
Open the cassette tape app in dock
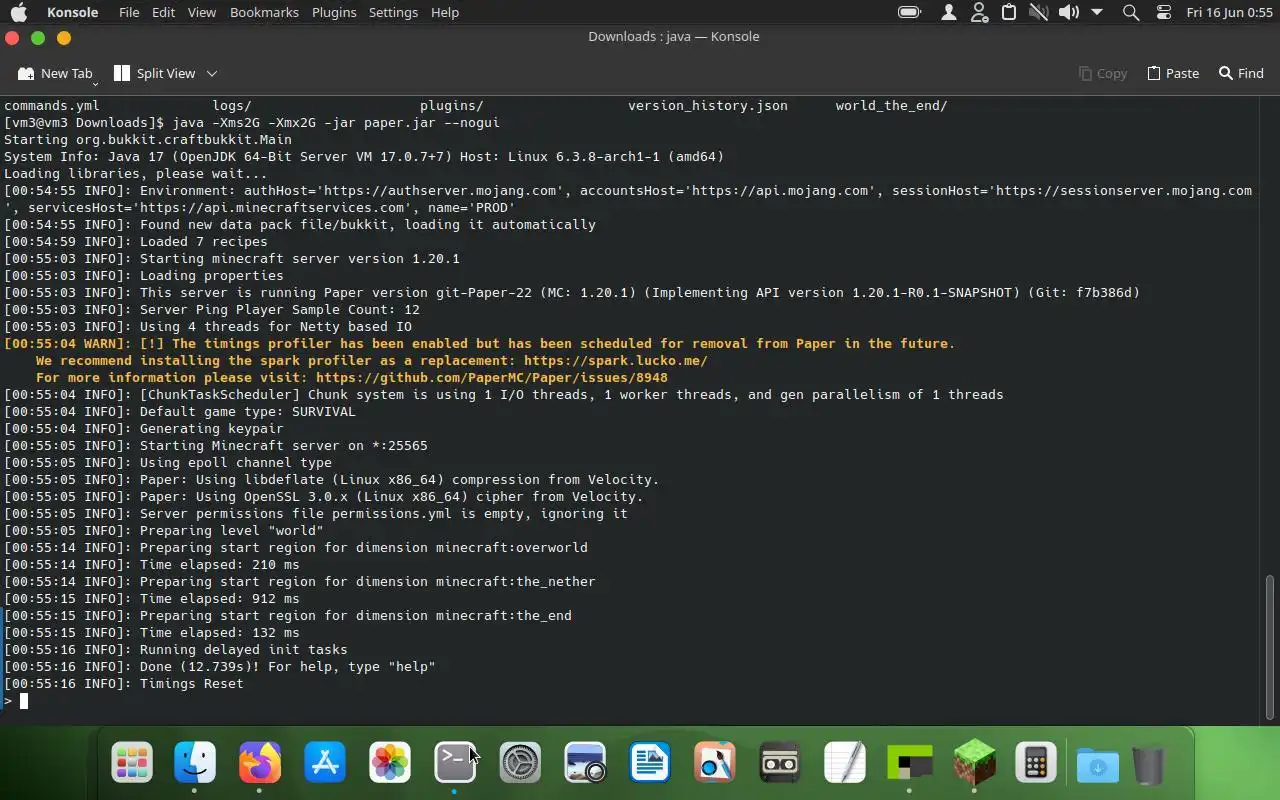point(780,763)
